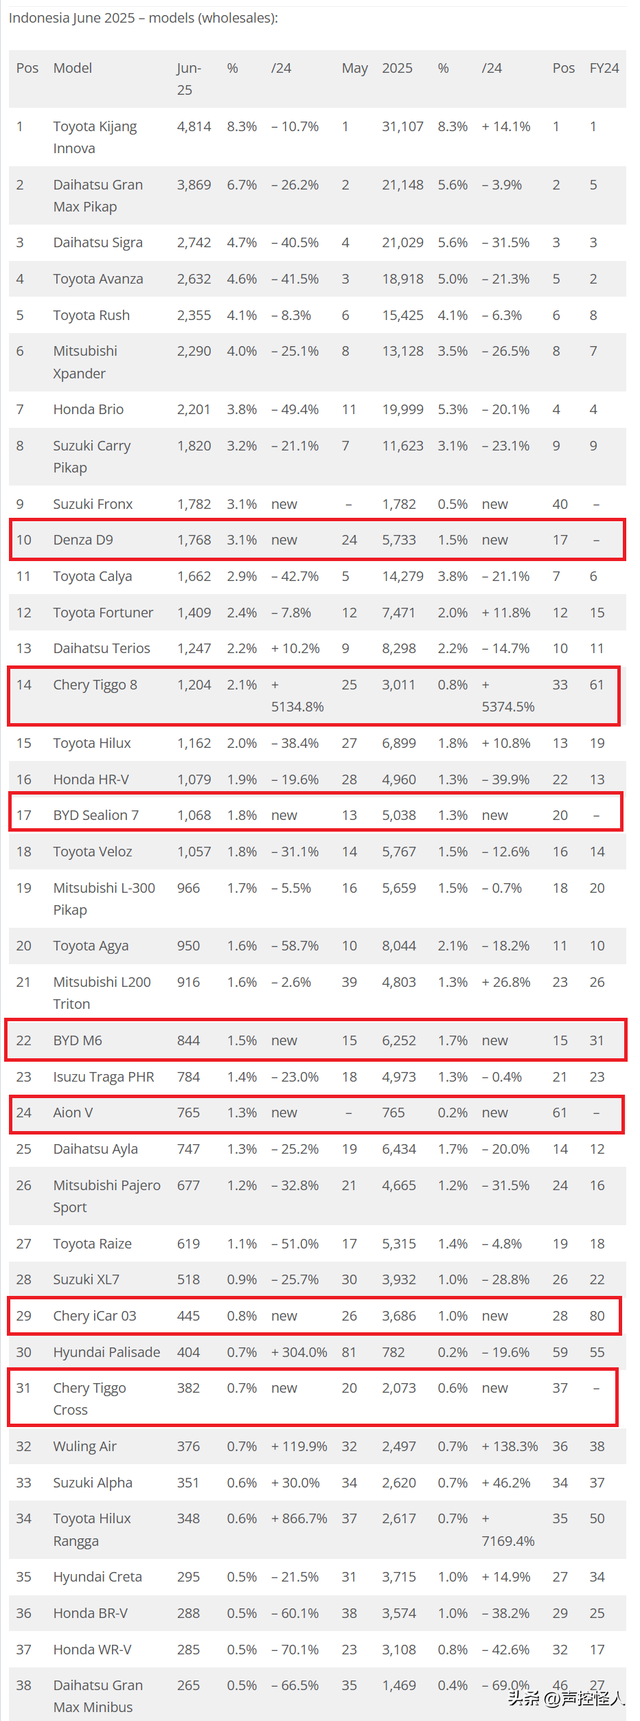Screen dimensions: 640x1721
Task: Select the "2025" column header
Action: click(x=397, y=68)
